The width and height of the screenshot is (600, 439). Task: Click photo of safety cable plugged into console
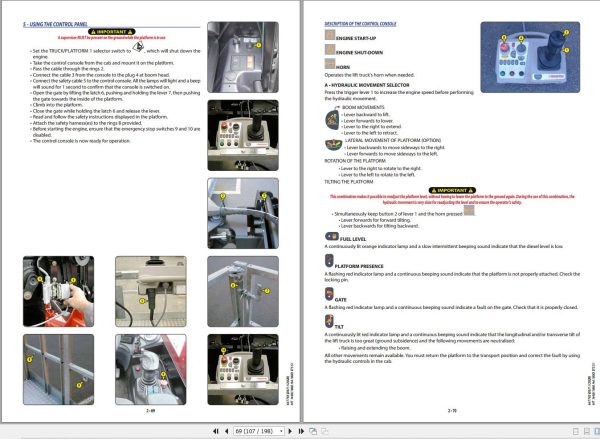[x=151, y=291]
